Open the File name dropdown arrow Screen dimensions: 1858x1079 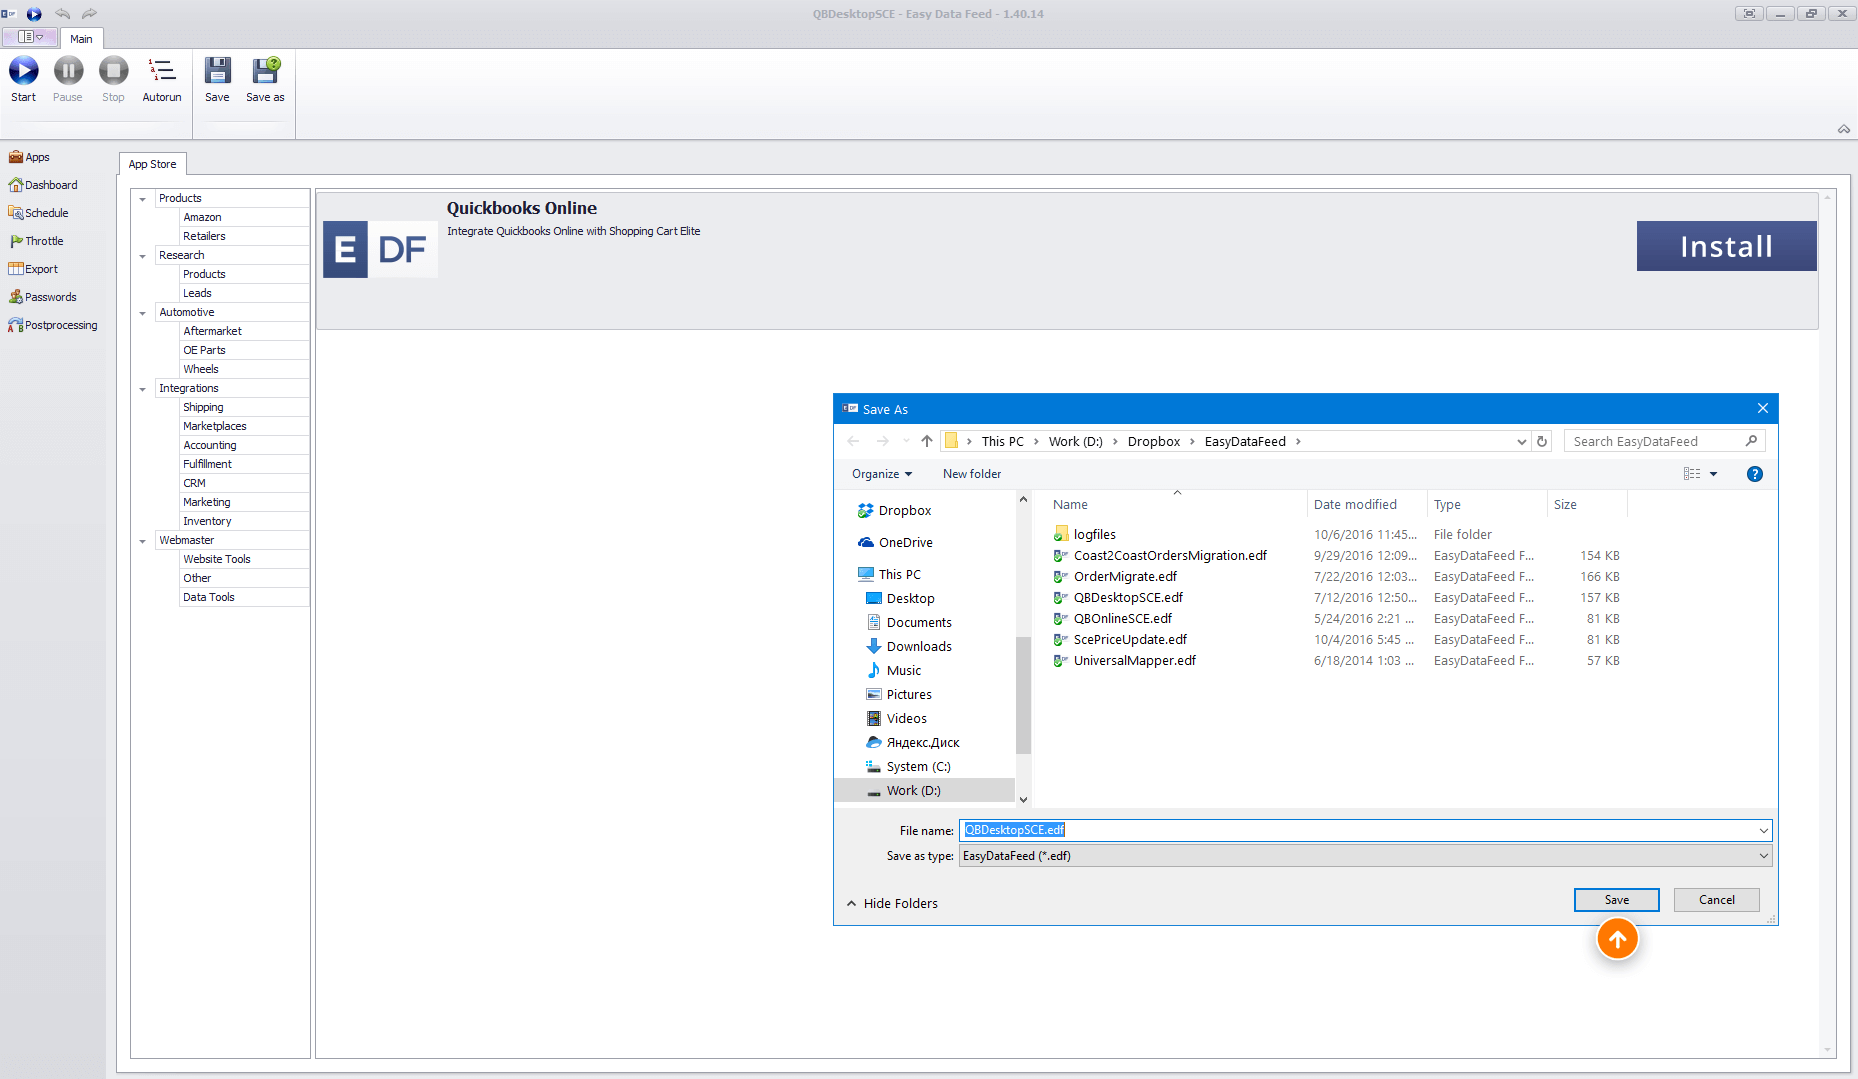tap(1763, 830)
